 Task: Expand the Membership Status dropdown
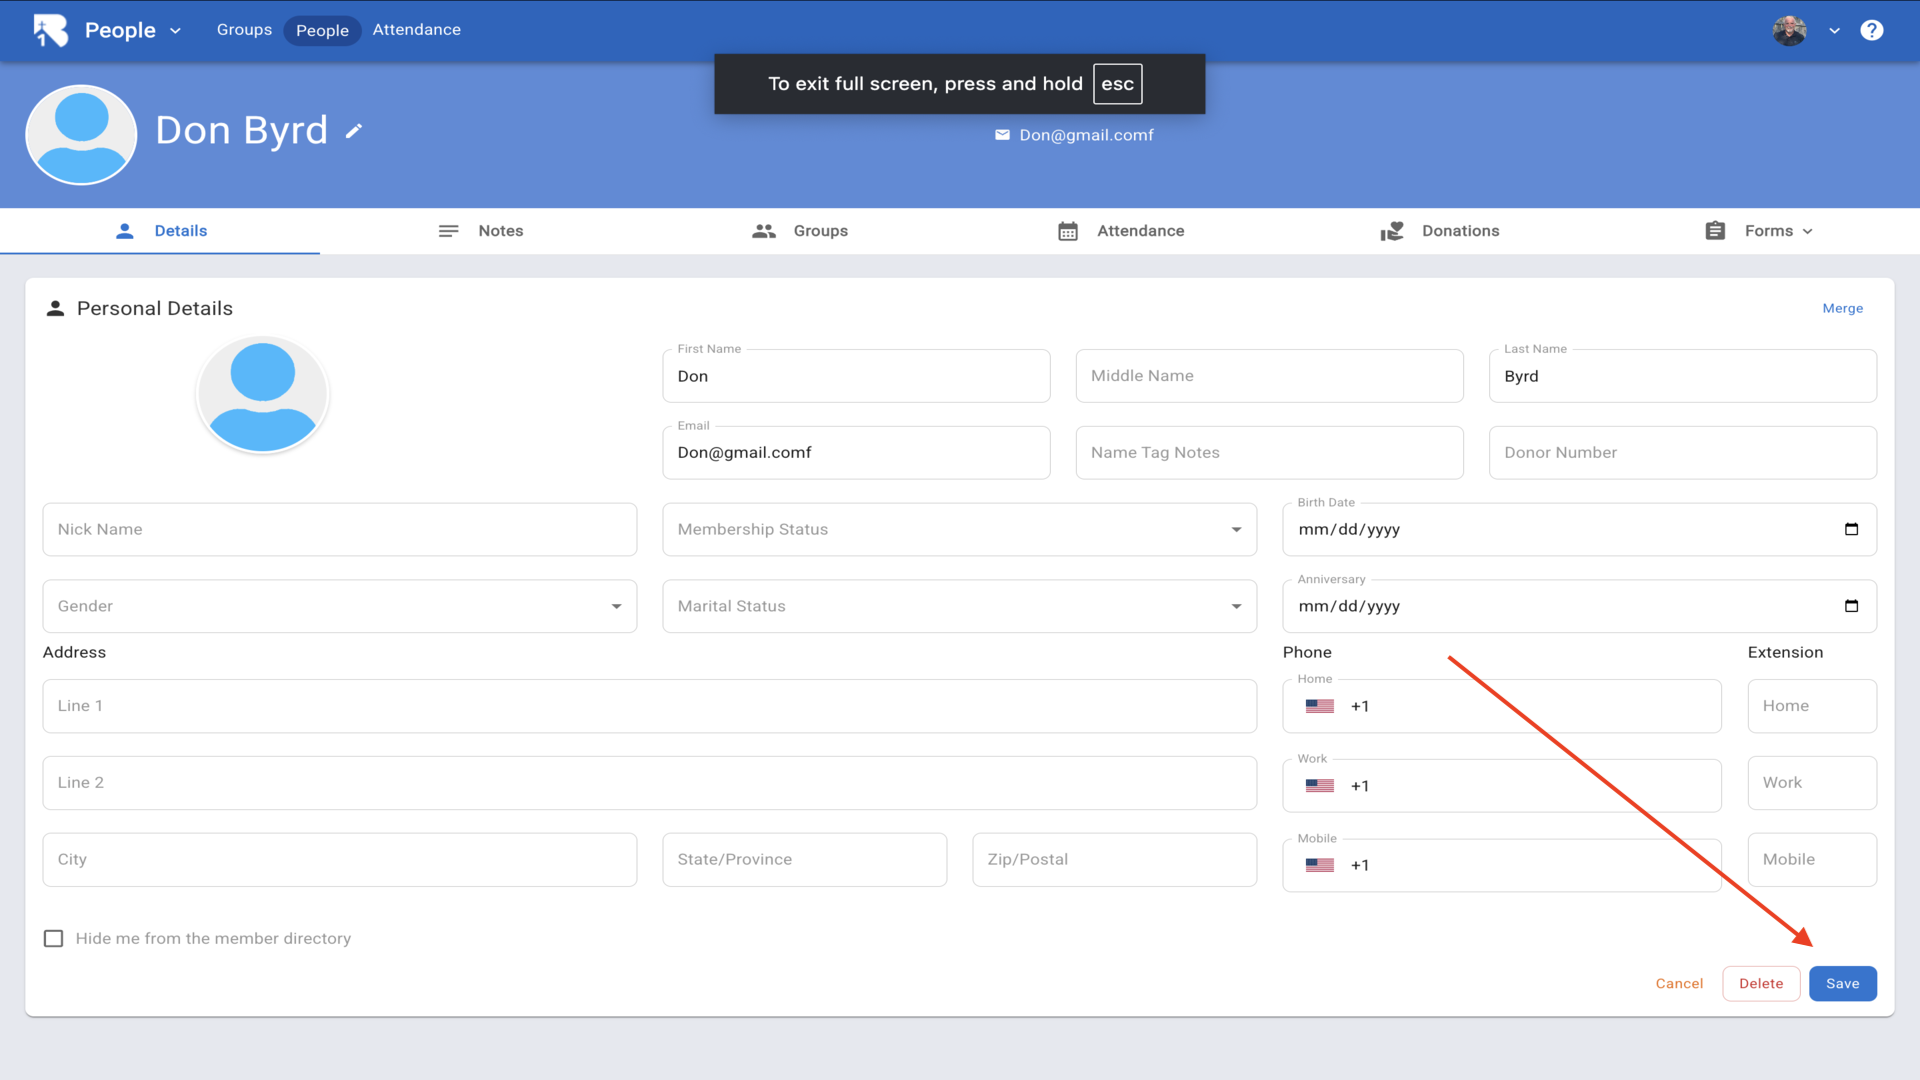(1236, 529)
